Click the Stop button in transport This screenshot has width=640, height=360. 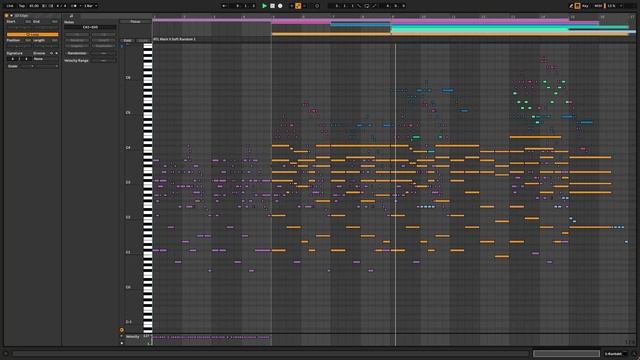[x=272, y=6]
